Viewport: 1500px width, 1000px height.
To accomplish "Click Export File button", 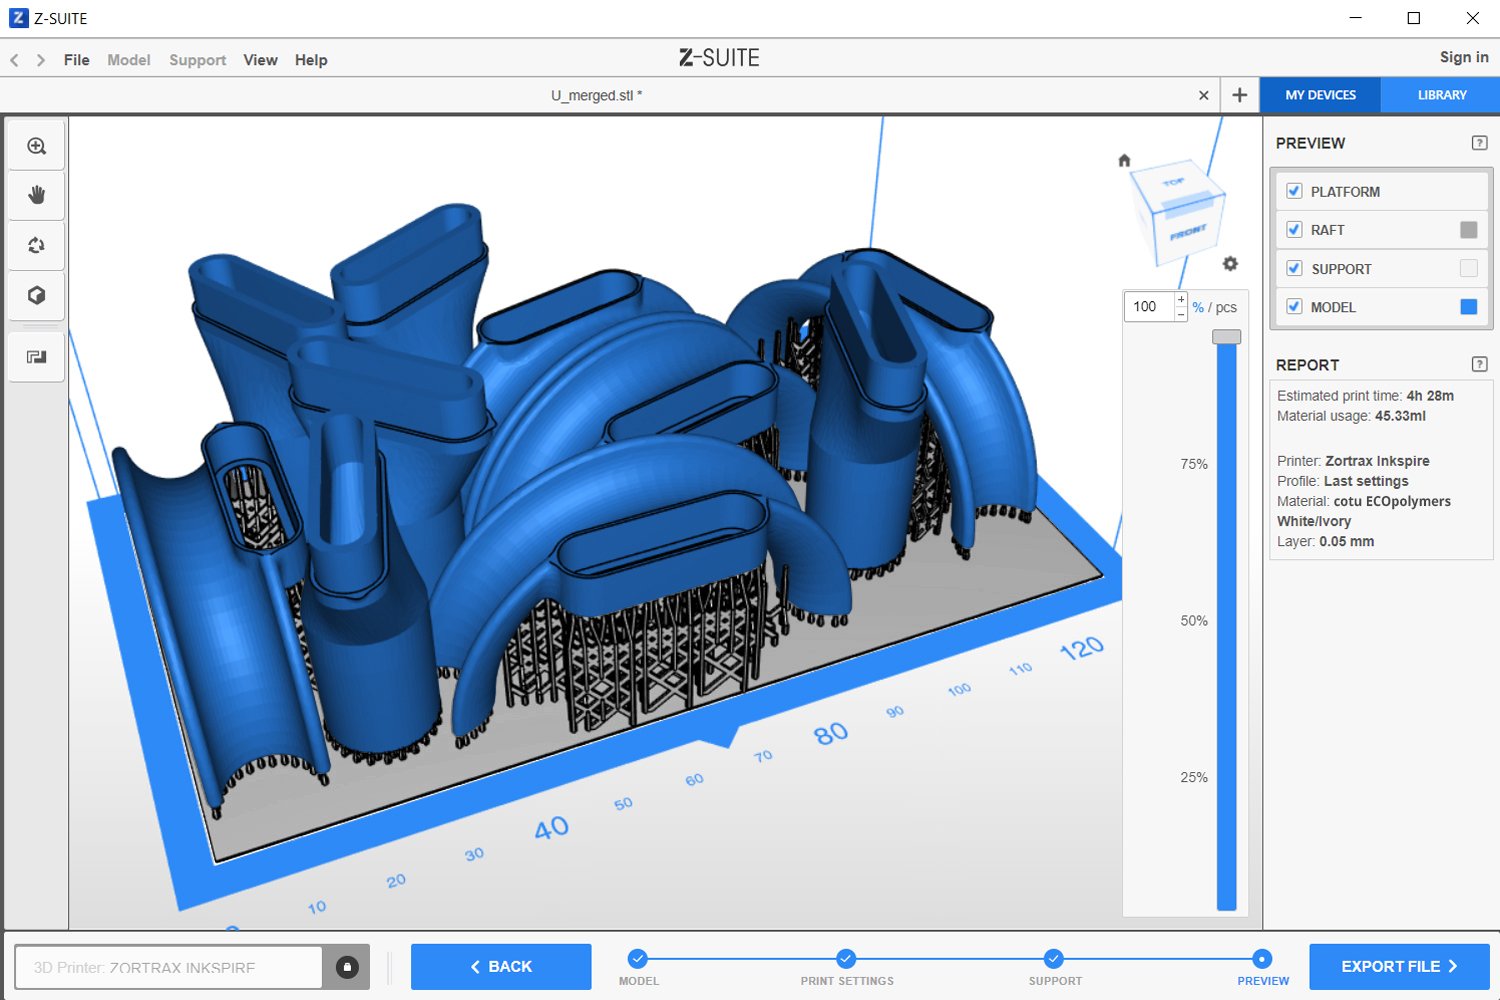I will pyautogui.click(x=1399, y=967).
